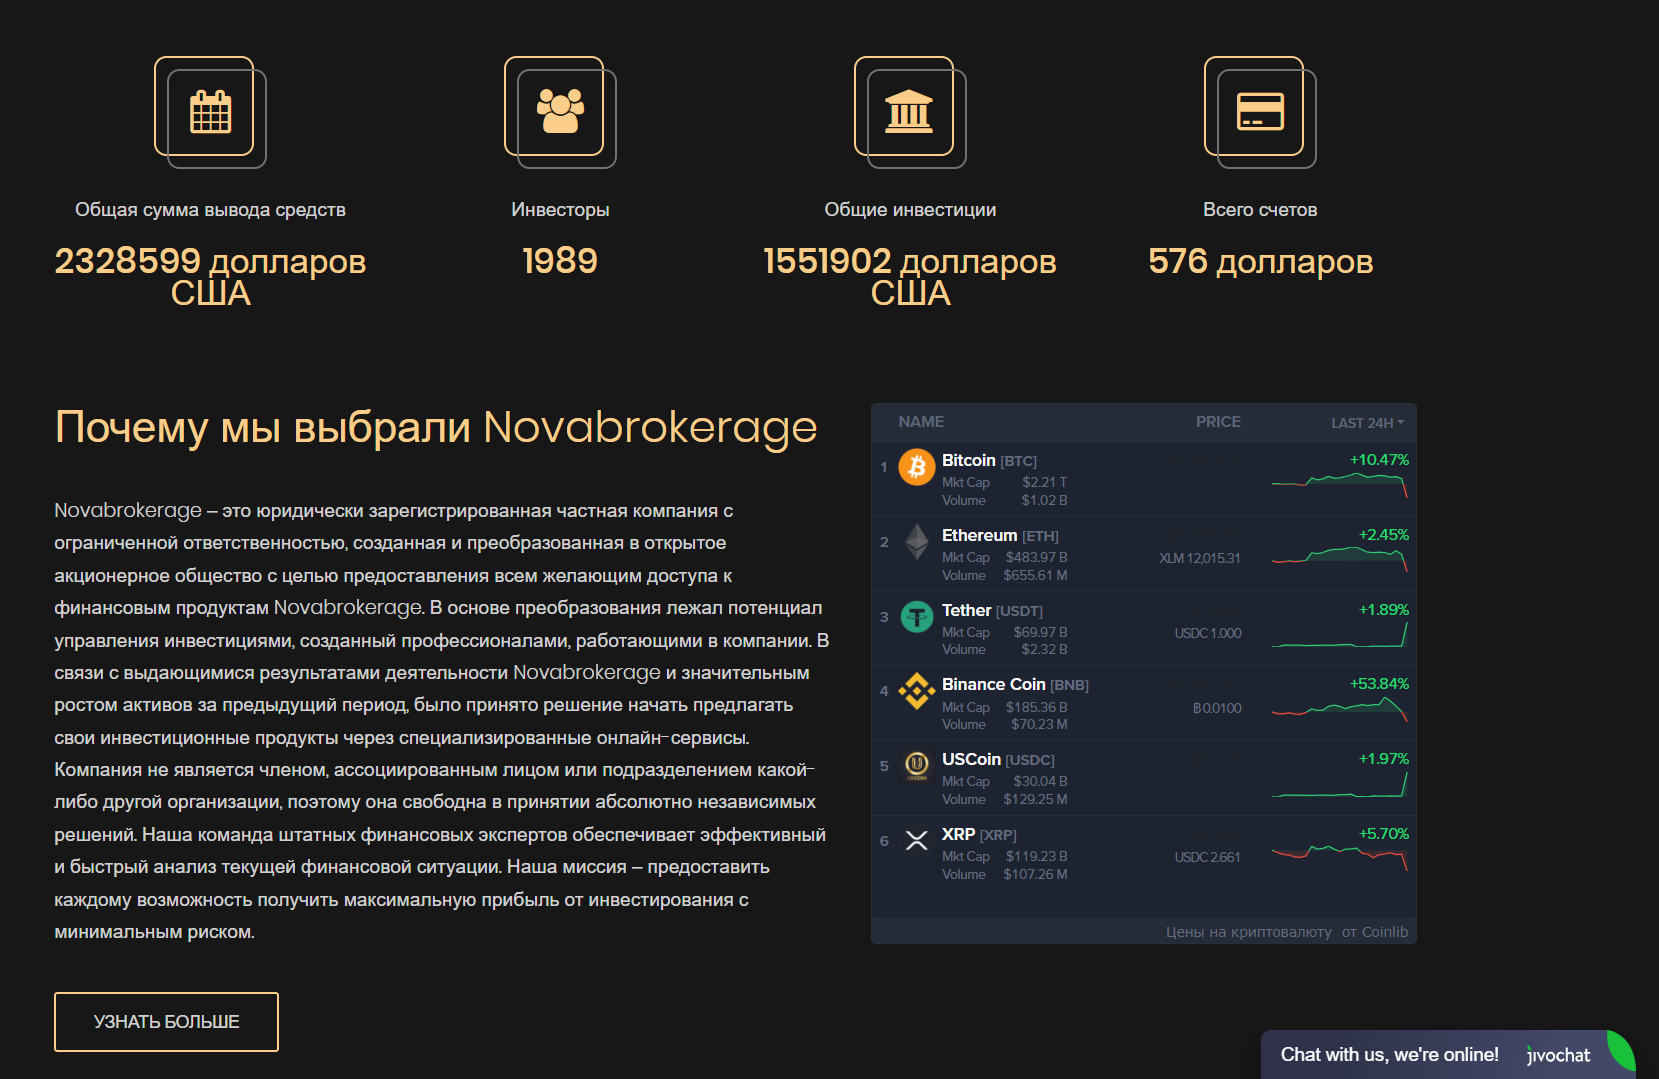
Task: Select the USCoin logo
Action: click(916, 767)
